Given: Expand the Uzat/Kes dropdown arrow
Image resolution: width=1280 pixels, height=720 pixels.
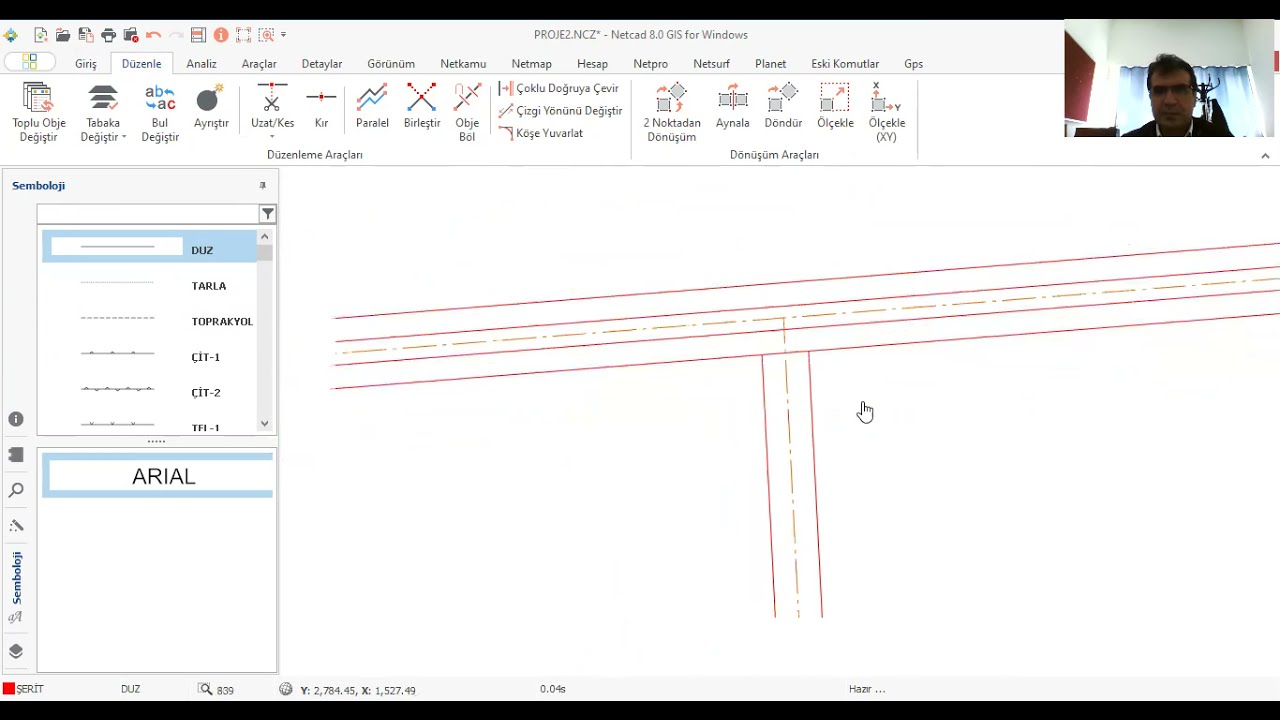Looking at the screenshot, I should [272, 138].
